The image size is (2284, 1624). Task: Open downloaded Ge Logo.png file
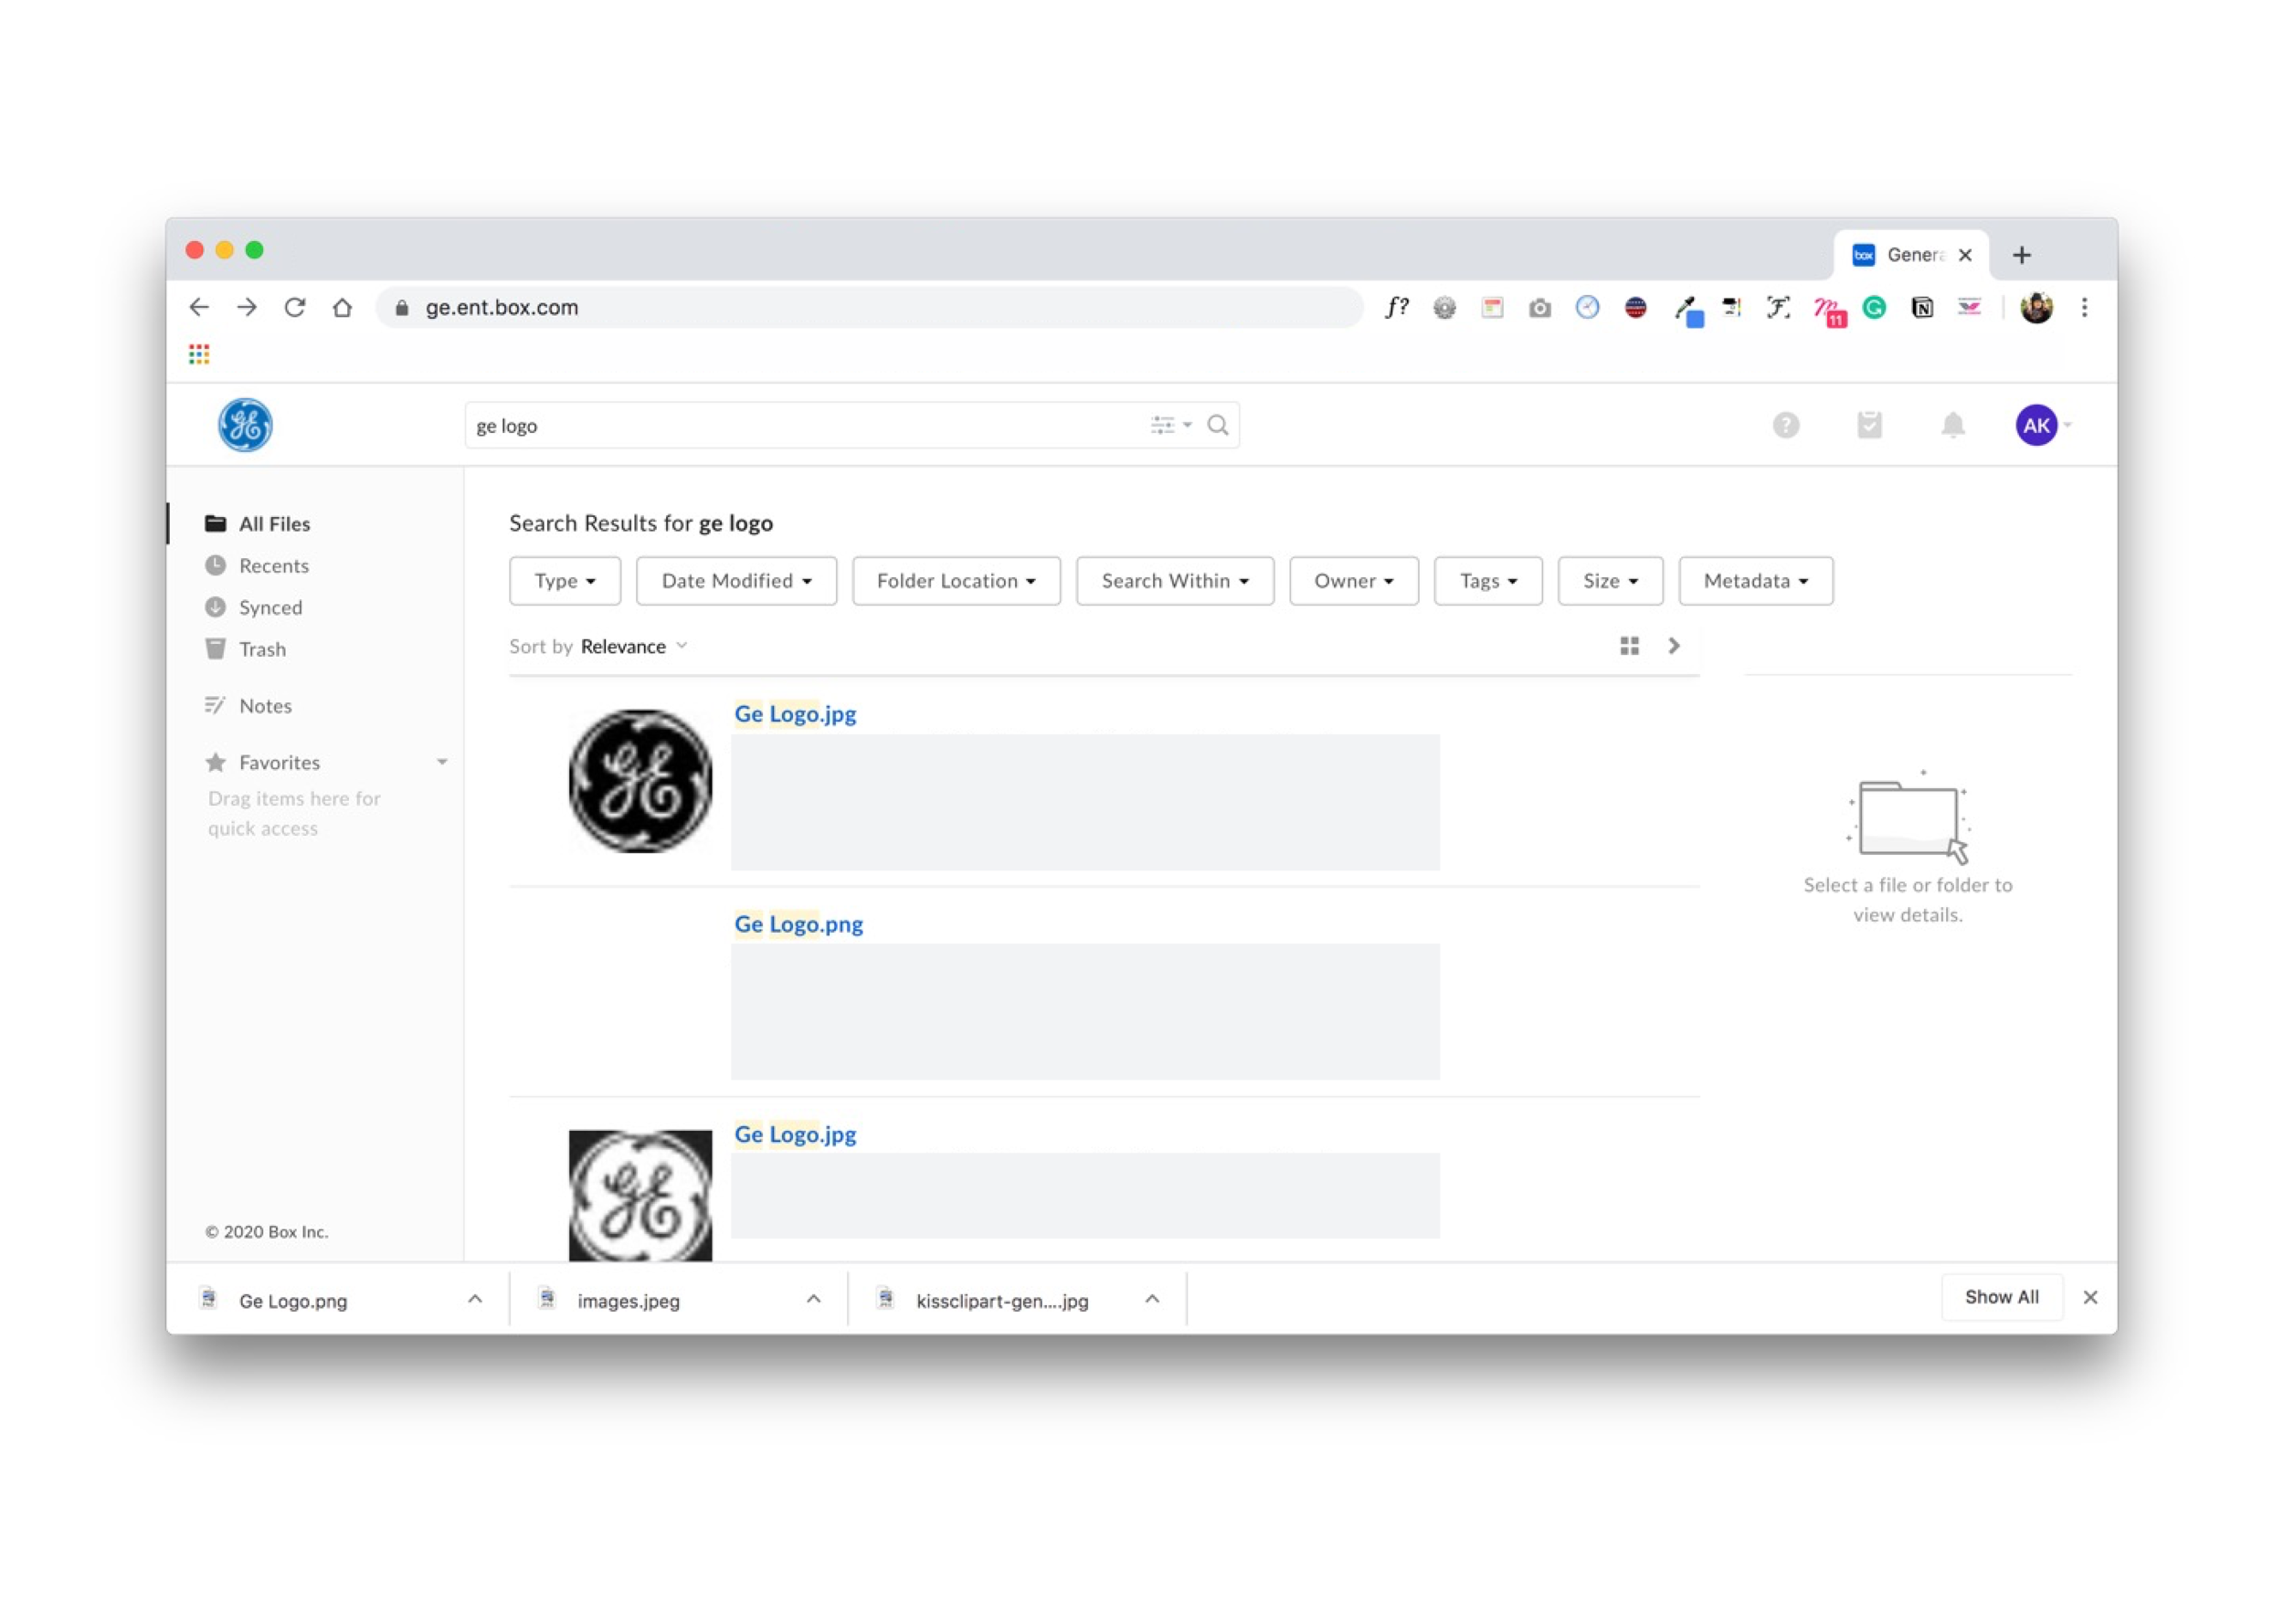click(x=293, y=1301)
